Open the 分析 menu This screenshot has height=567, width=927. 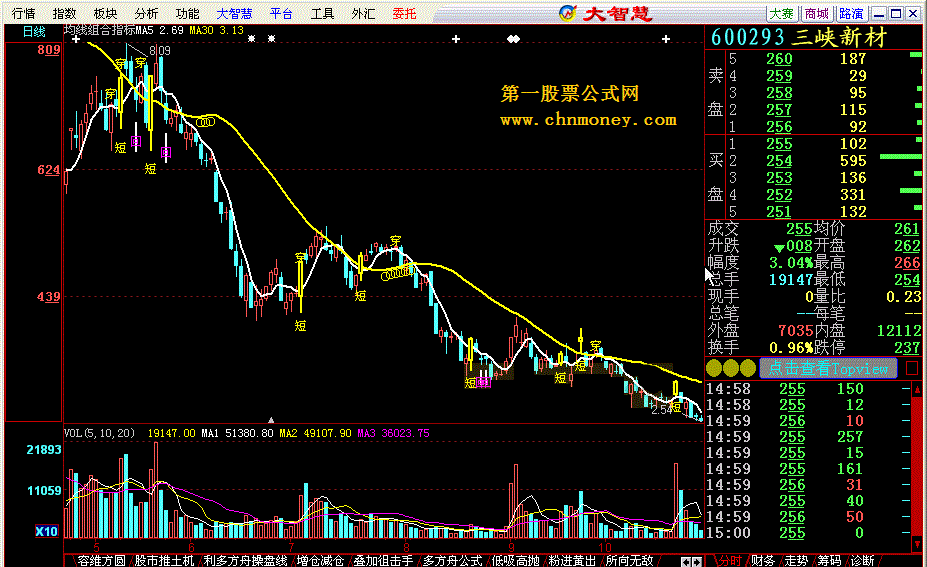point(146,13)
